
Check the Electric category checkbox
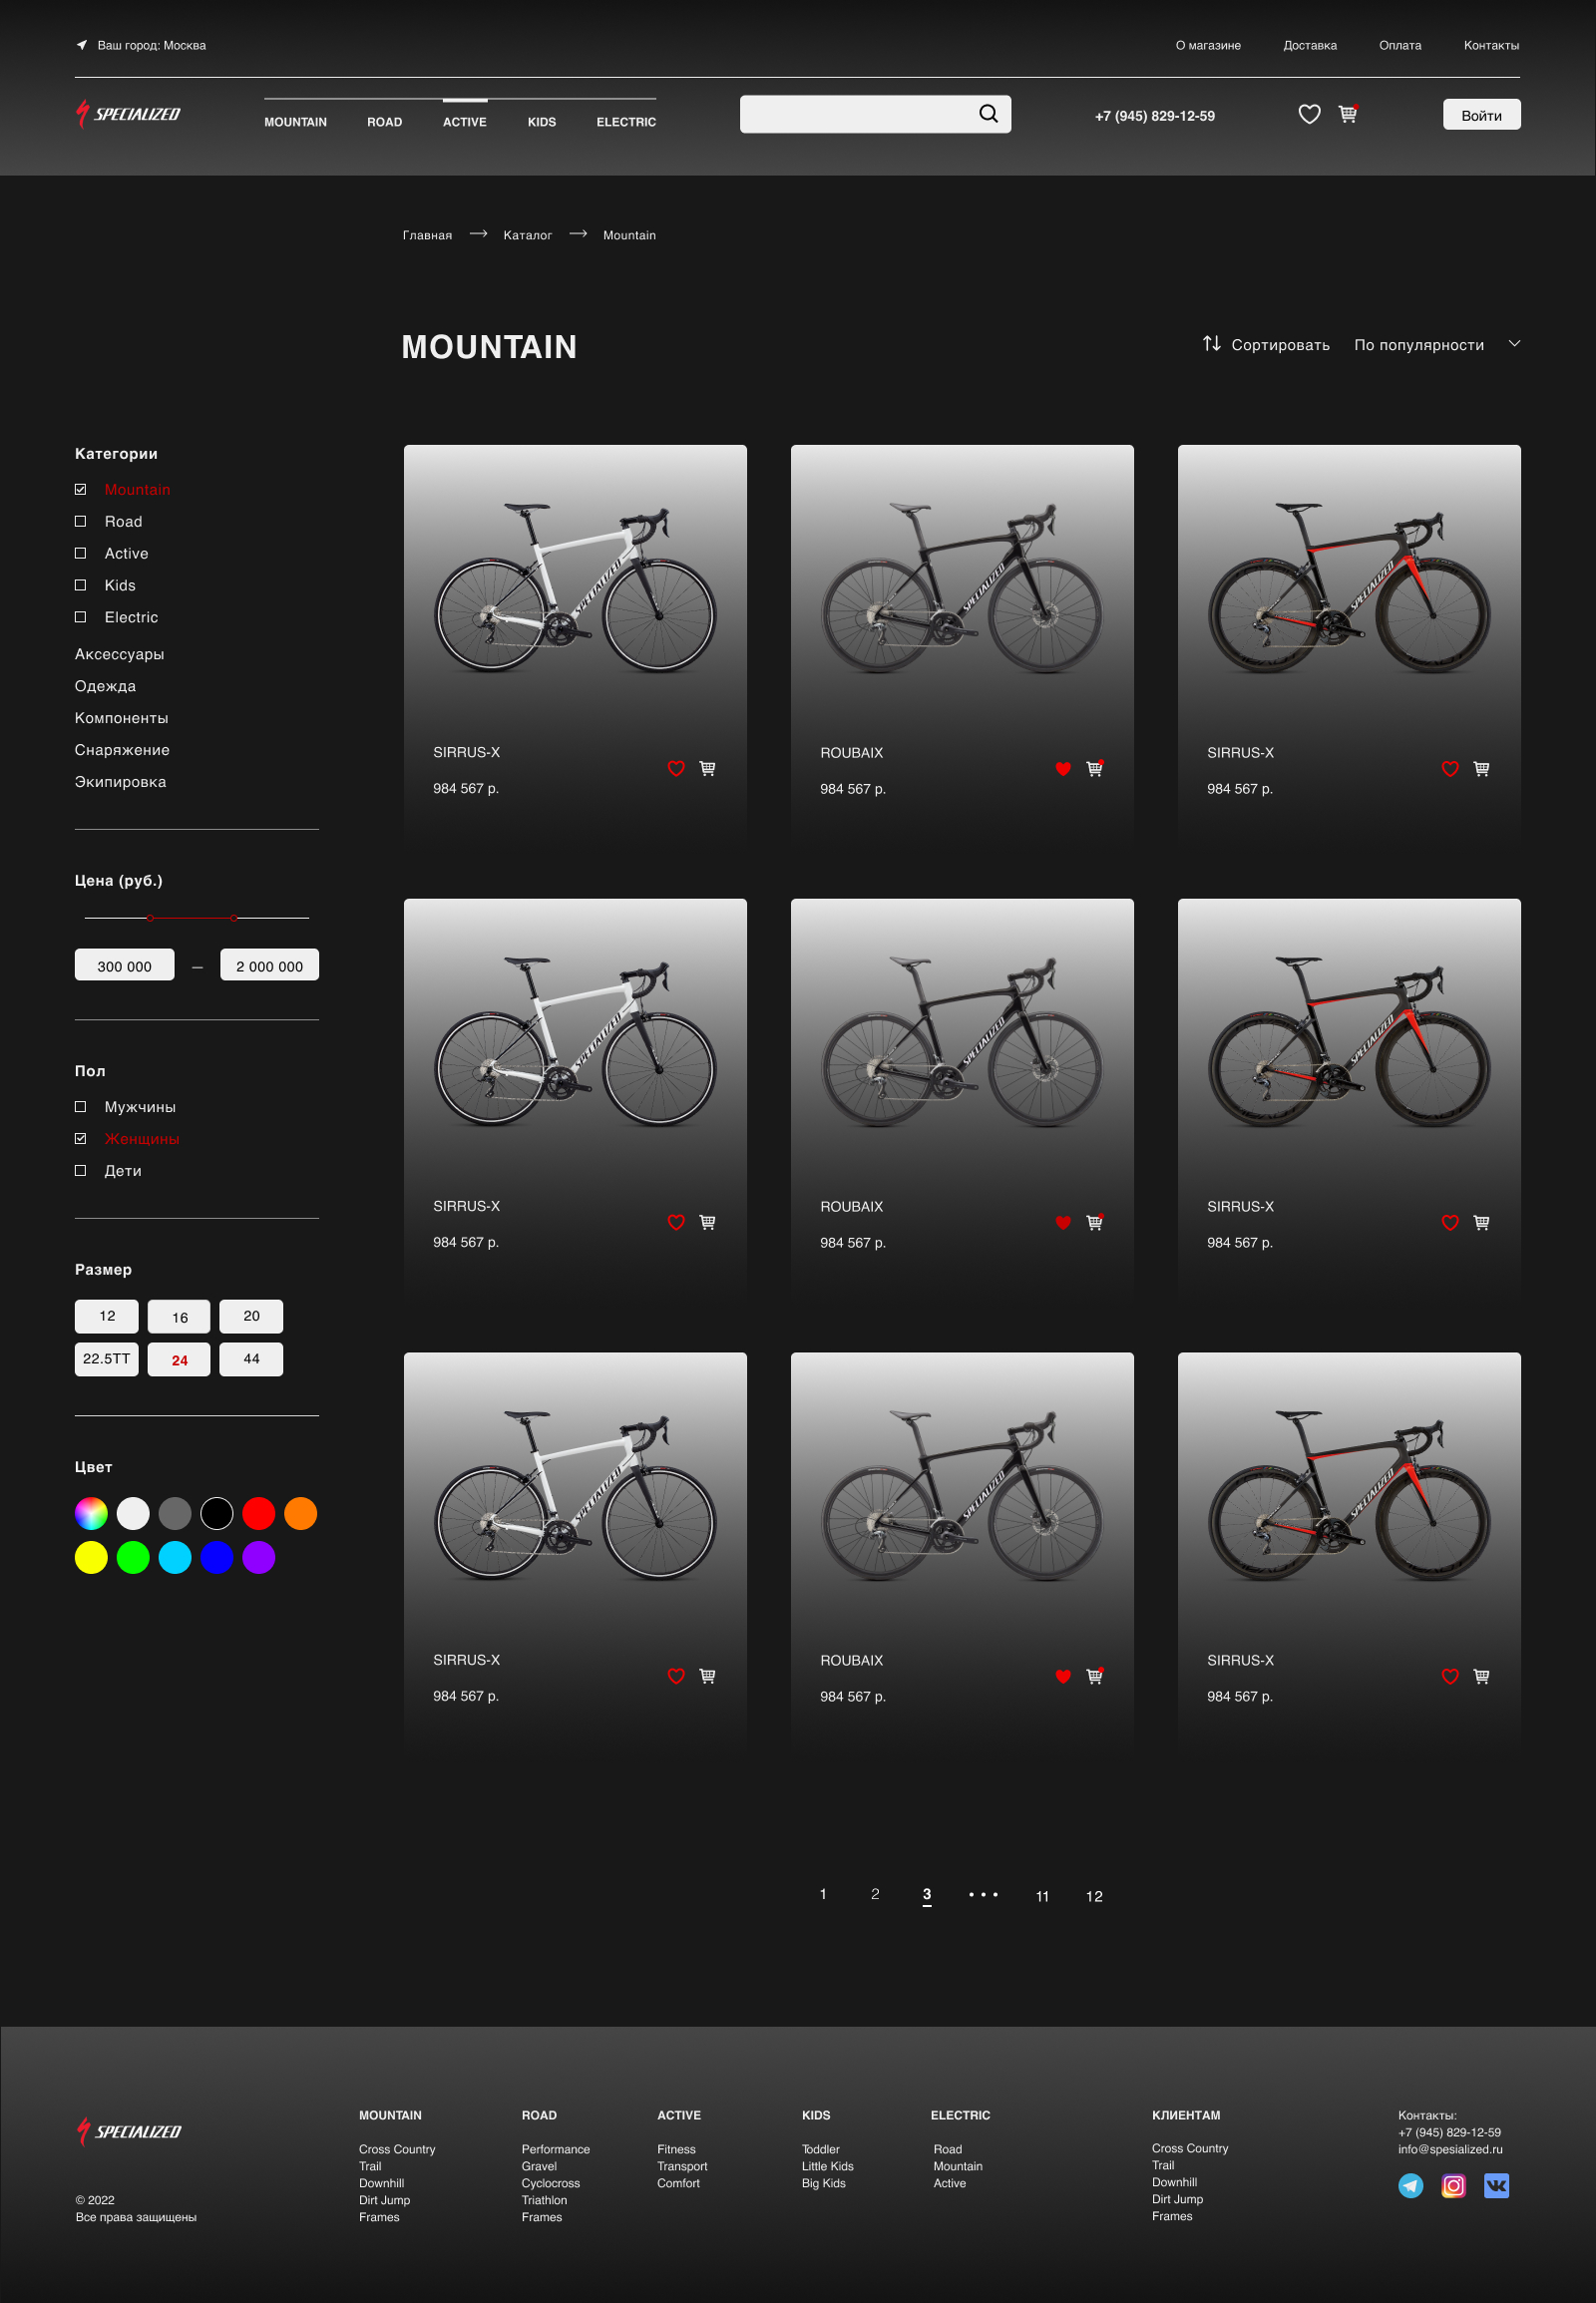[80, 617]
